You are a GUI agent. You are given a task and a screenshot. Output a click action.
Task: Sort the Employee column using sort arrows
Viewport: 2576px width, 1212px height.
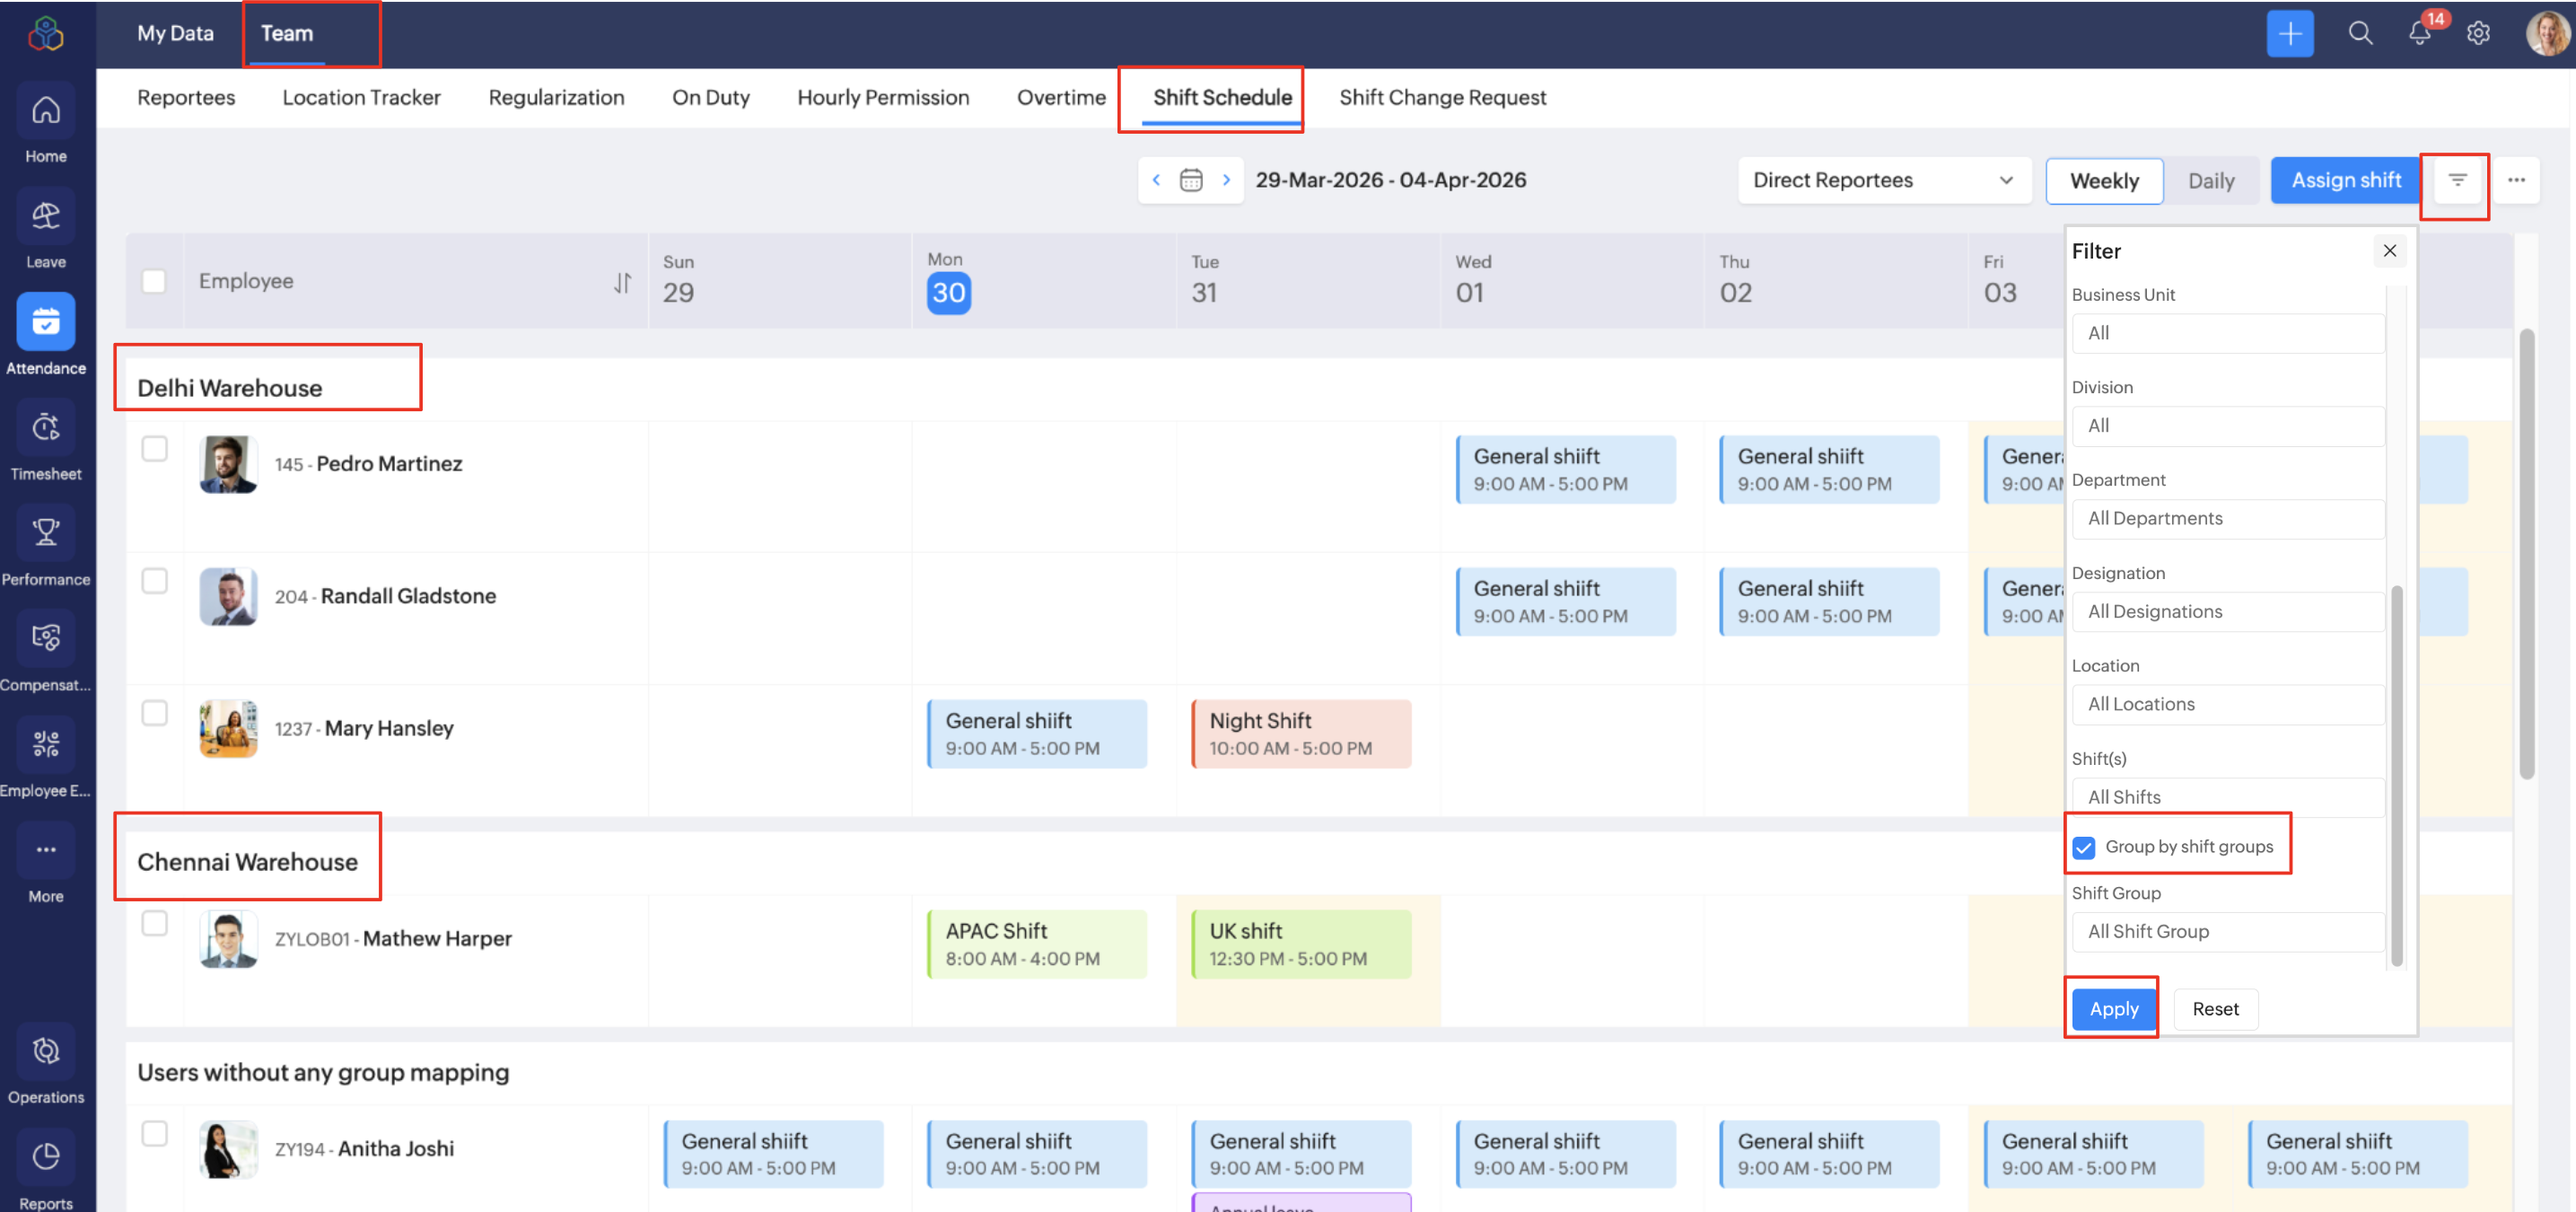[622, 283]
